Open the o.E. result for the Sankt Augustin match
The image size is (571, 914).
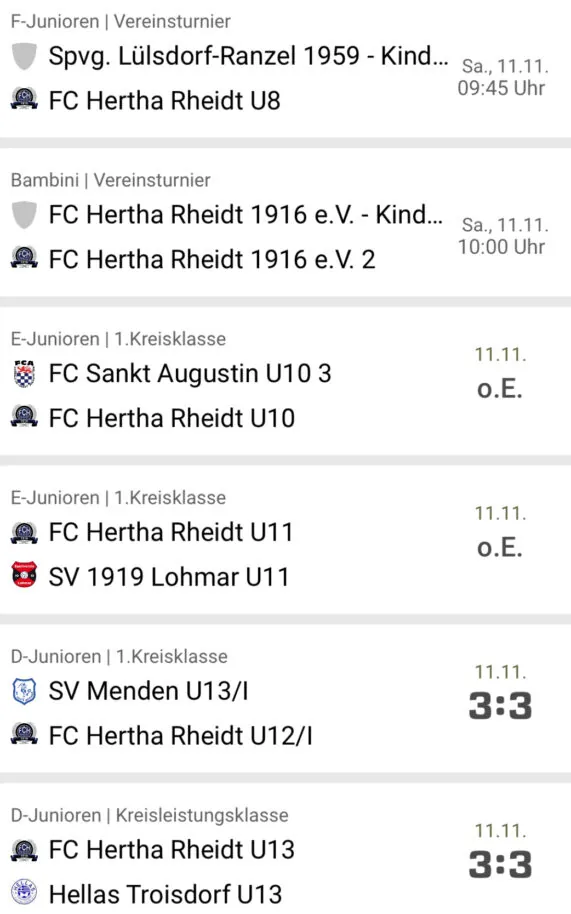[x=499, y=388]
